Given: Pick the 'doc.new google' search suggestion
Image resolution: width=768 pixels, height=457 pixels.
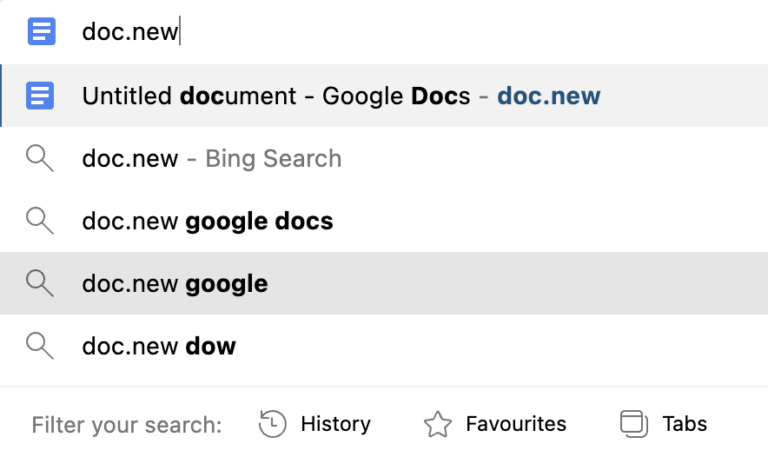Looking at the screenshot, I should (175, 284).
